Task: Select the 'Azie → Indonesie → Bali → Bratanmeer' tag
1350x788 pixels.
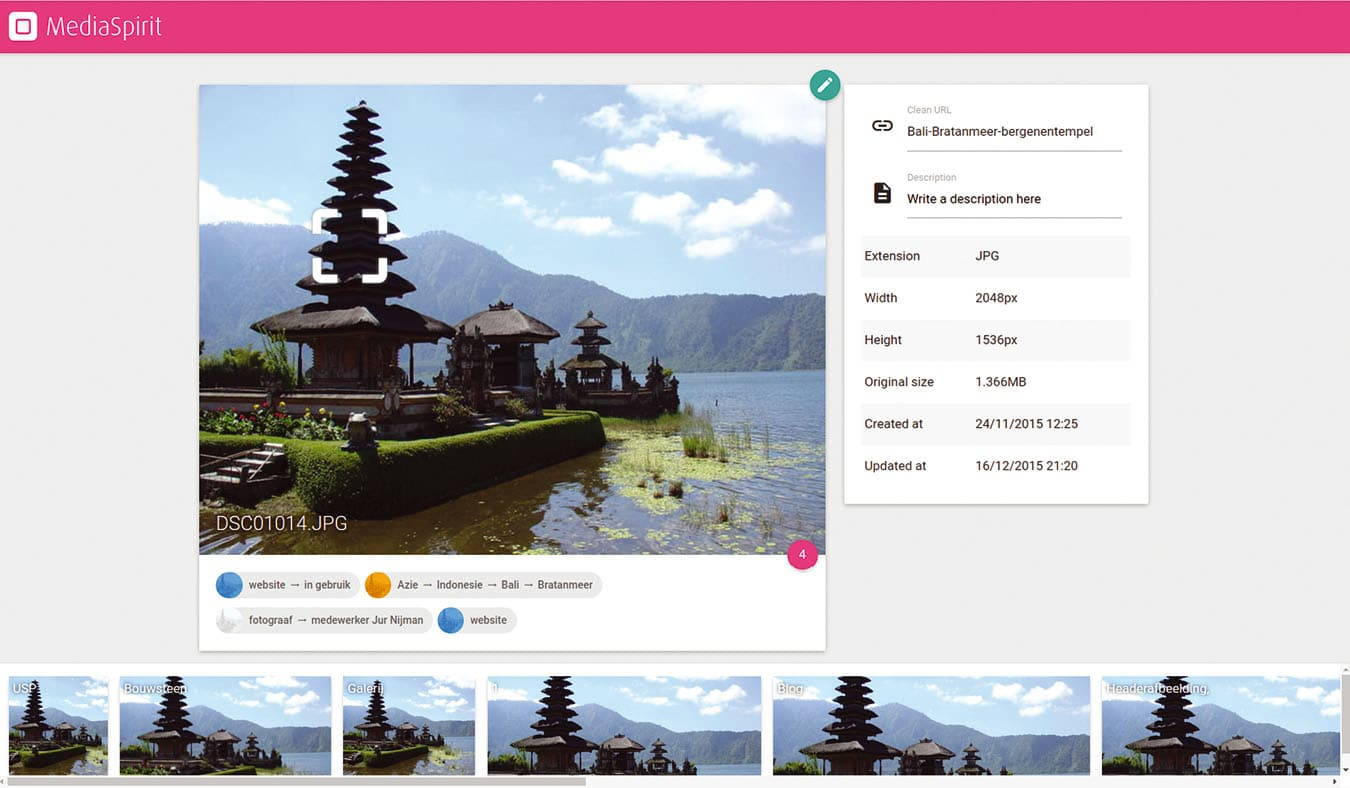Action: pyautogui.click(x=483, y=585)
